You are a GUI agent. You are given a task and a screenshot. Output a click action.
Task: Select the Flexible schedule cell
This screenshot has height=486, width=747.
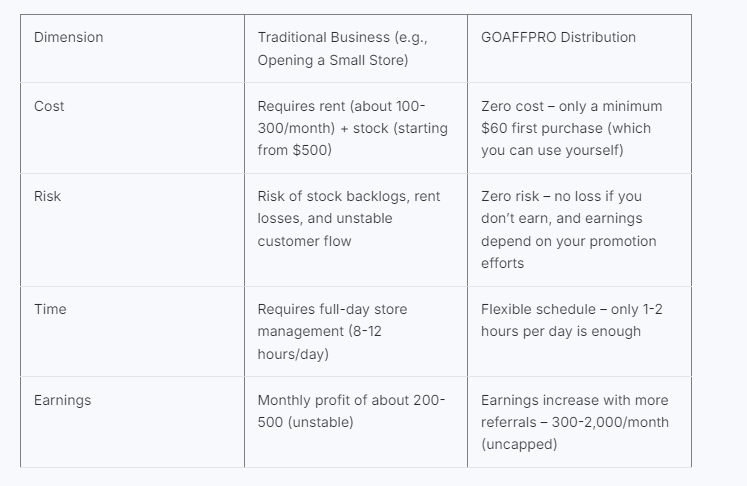click(571, 320)
